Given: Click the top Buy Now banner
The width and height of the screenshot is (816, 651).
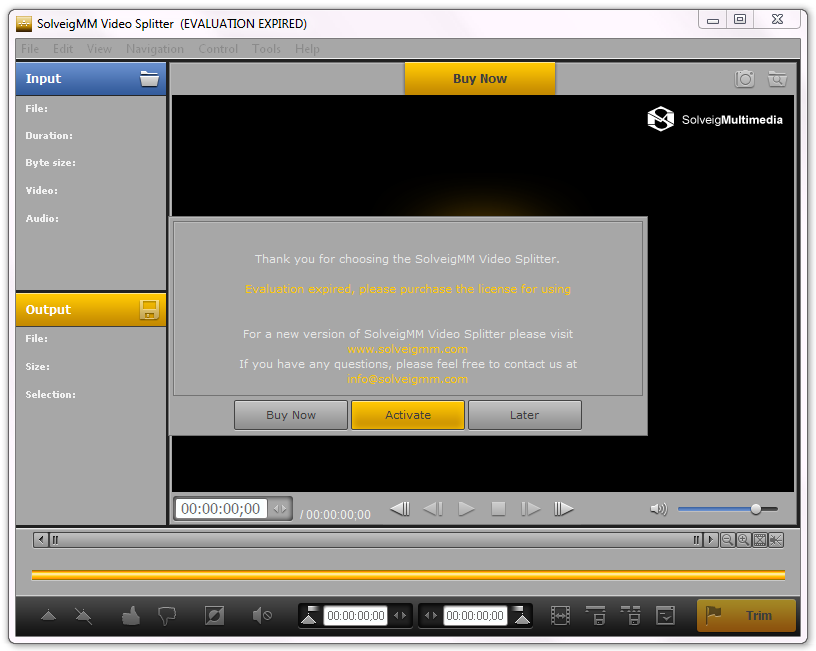Looking at the screenshot, I should [480, 79].
